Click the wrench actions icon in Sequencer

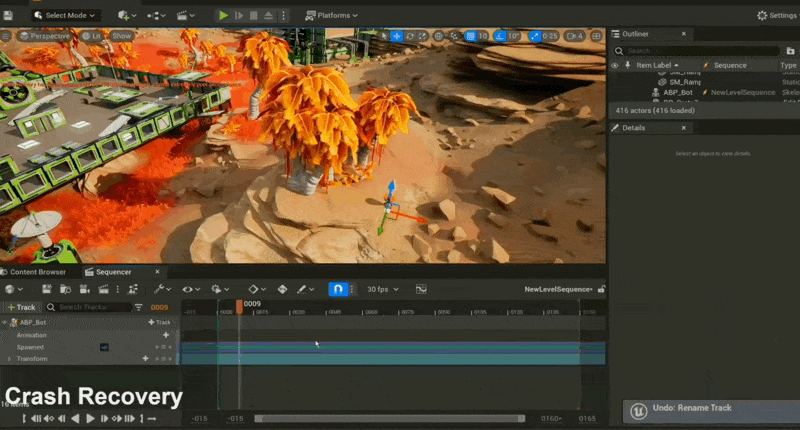click(x=158, y=289)
